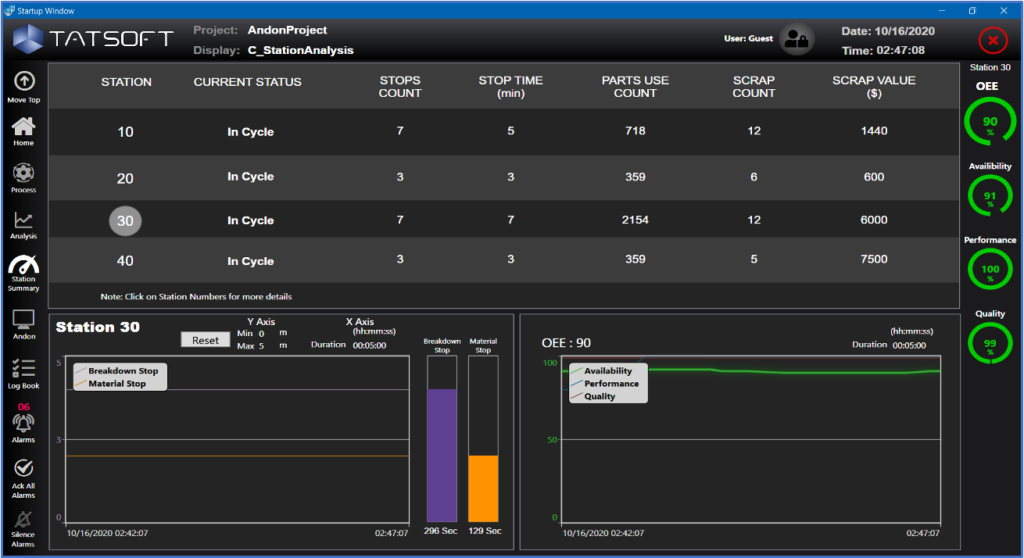The height and width of the screenshot is (558, 1024).
Task: Click the Move Top arrow icon
Action: (24, 82)
